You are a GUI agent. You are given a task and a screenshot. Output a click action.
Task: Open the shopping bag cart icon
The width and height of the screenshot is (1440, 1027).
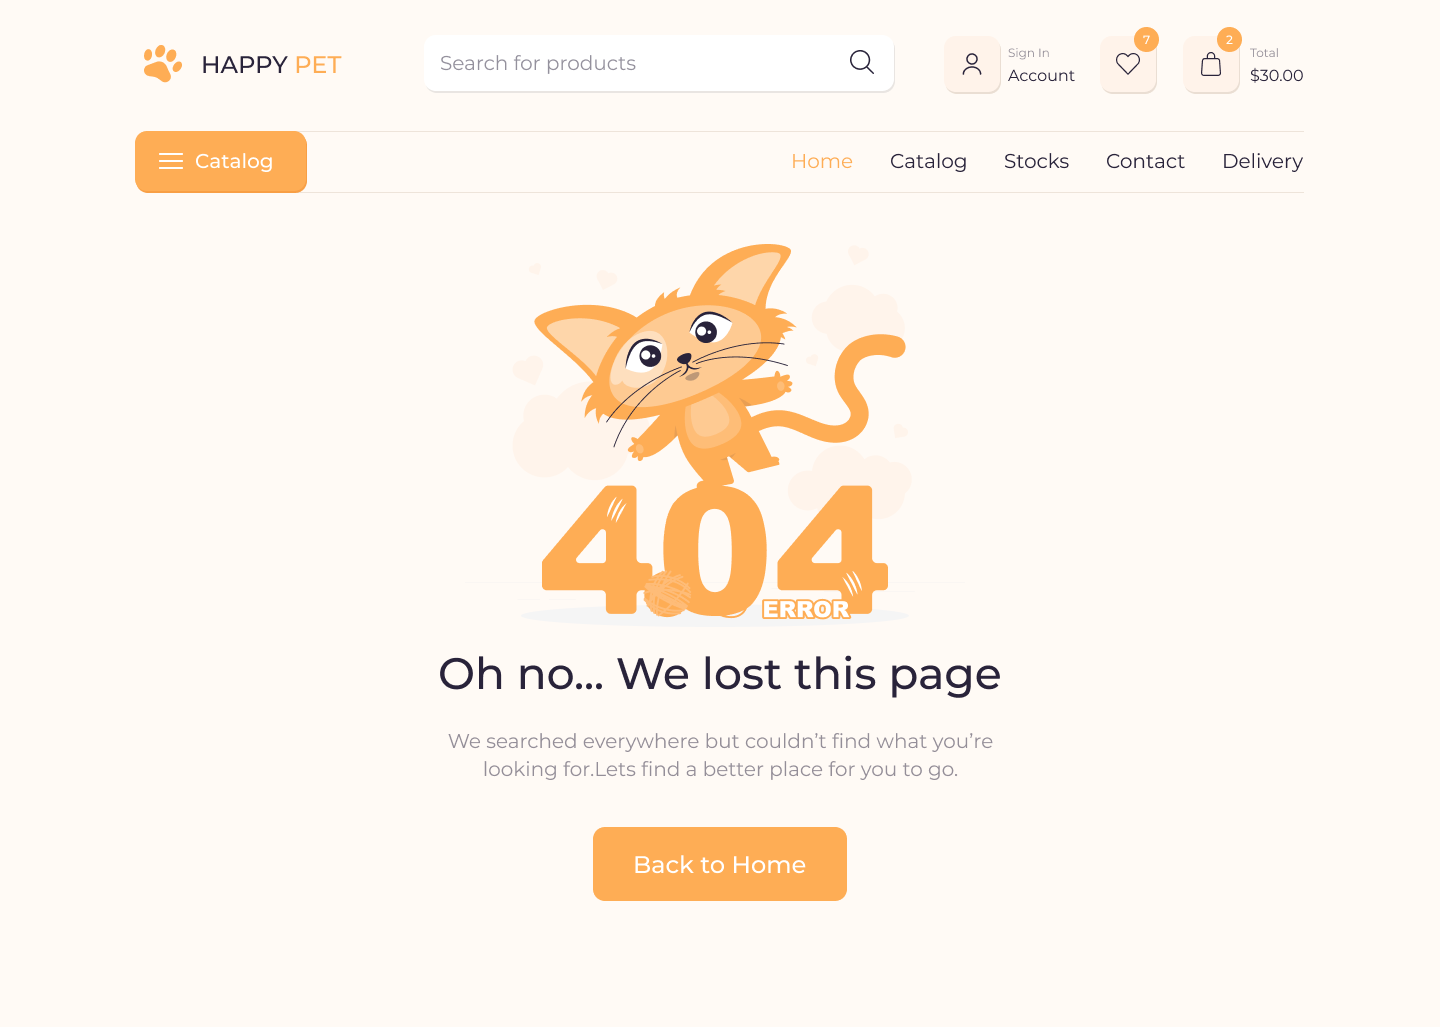pyautogui.click(x=1211, y=64)
